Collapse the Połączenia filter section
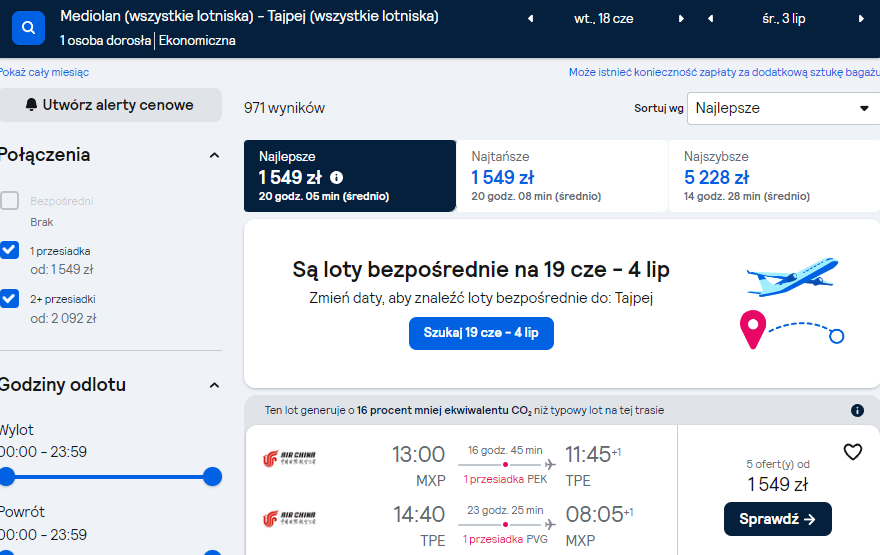The height and width of the screenshot is (555, 880). (x=214, y=155)
